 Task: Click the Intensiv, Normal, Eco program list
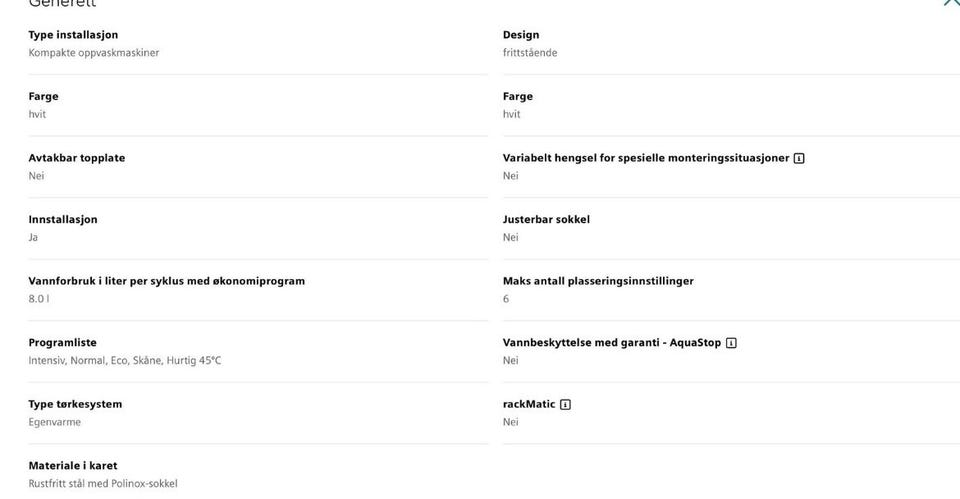(x=124, y=361)
